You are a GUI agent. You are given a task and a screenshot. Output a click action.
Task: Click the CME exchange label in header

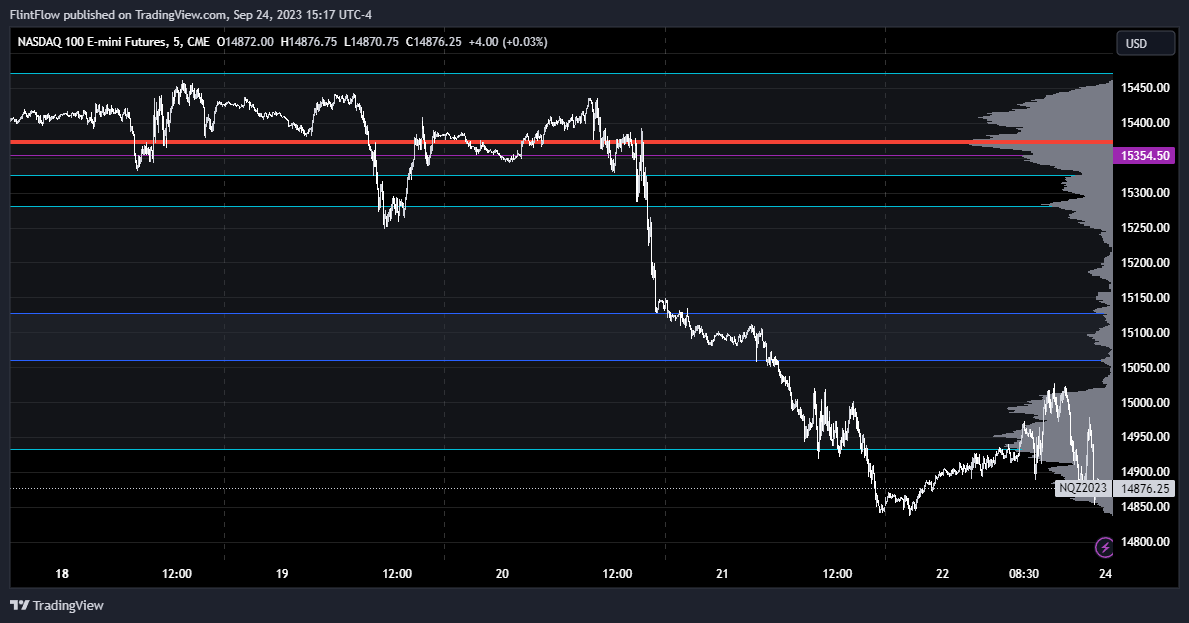[x=199, y=42]
